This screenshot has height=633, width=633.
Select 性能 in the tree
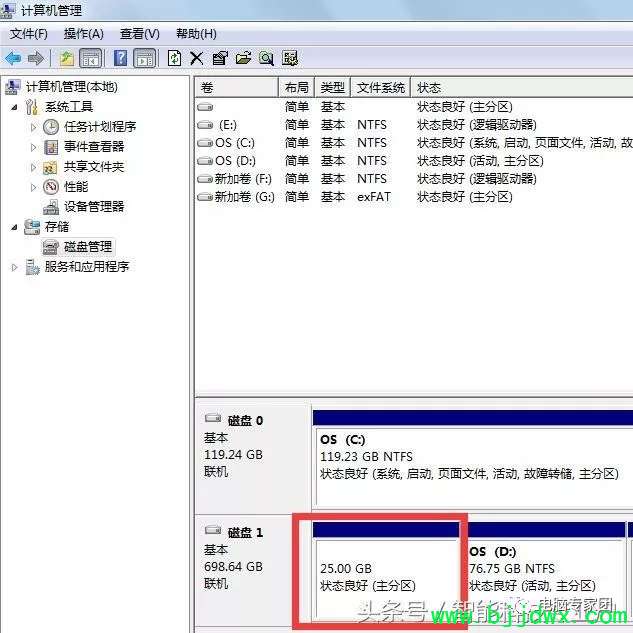coord(76,187)
